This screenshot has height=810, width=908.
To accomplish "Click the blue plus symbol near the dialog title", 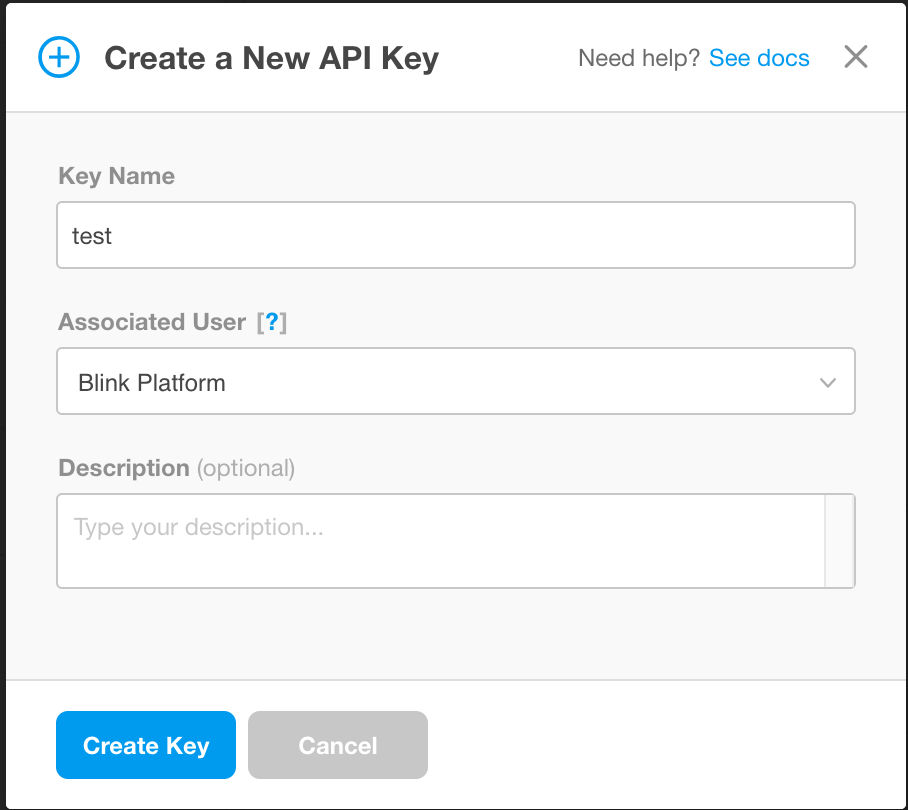I will 58,57.
